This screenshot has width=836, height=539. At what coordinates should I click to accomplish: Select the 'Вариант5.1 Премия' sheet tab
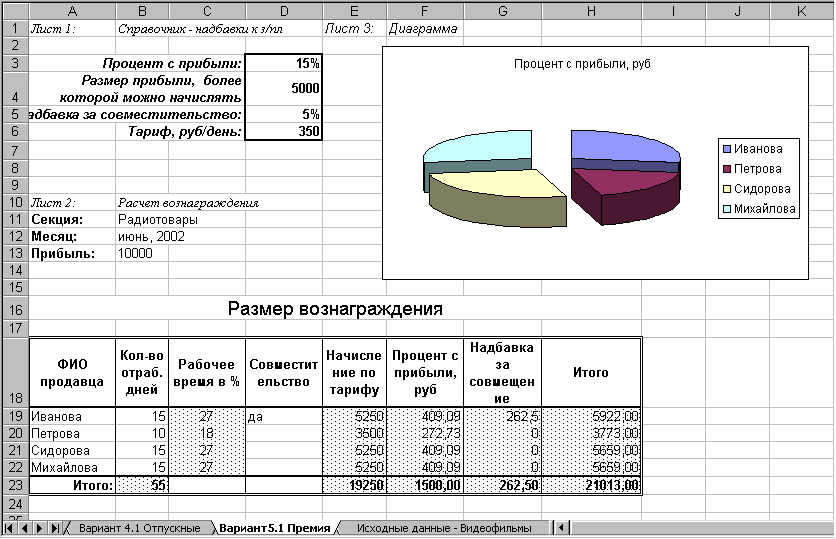pos(275,528)
